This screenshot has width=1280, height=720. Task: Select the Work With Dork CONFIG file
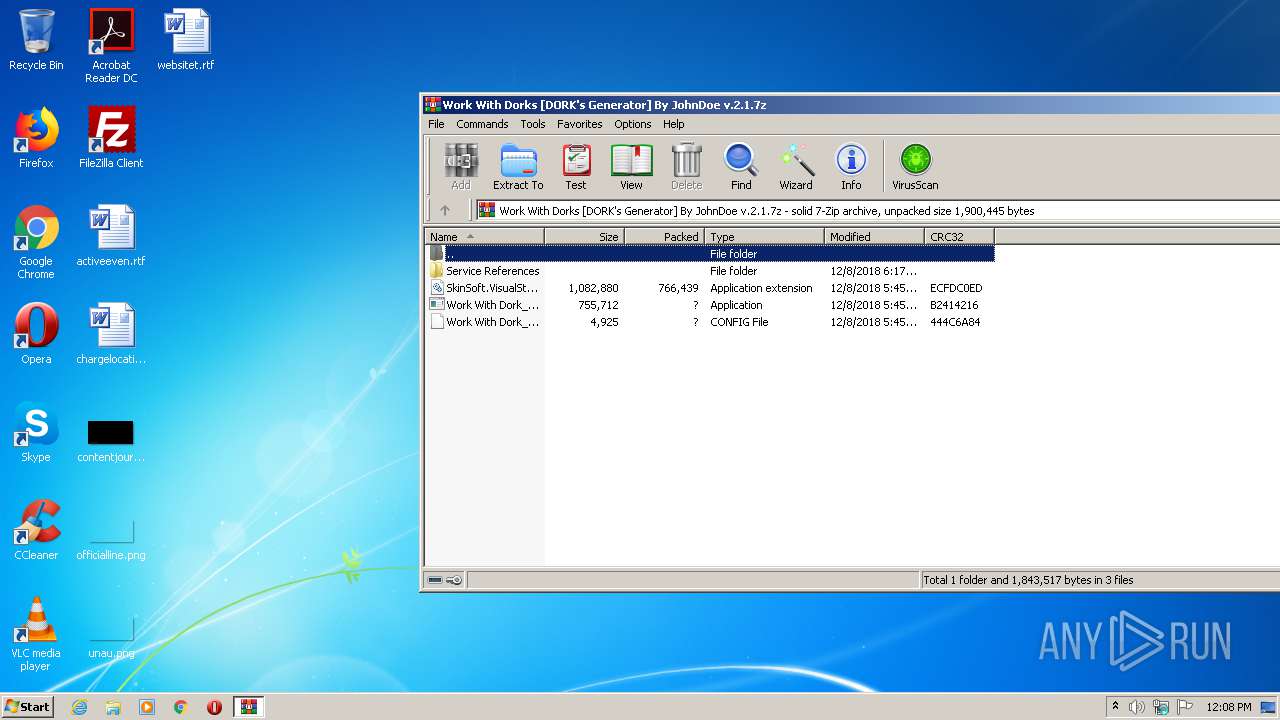pos(710,322)
